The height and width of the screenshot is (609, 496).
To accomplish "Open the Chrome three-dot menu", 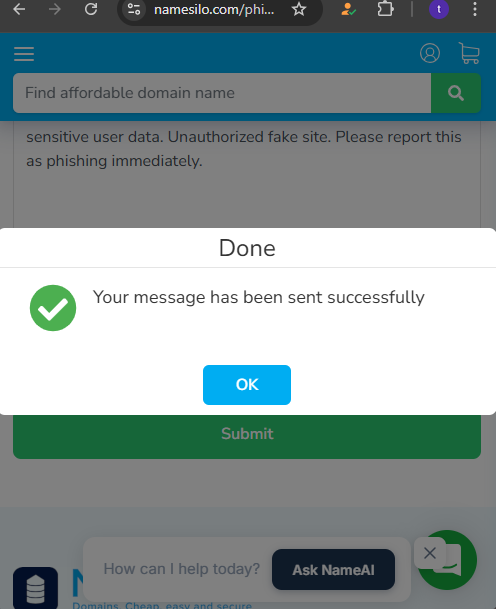I will click(475, 9).
